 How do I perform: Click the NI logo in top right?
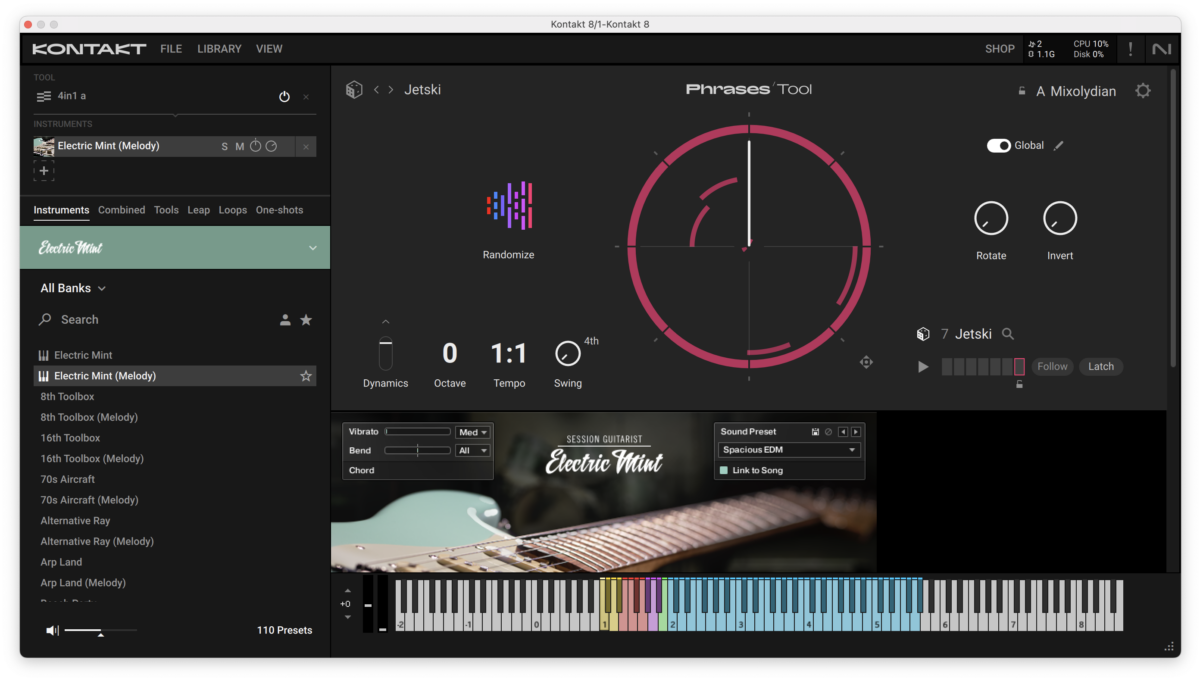[x=1161, y=49]
